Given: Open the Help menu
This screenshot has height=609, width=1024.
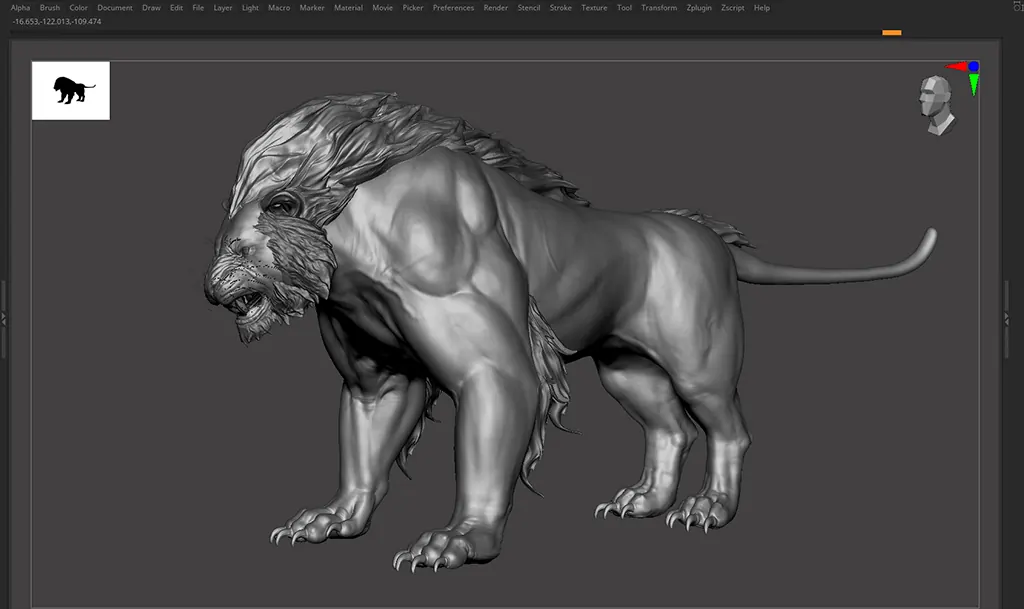Looking at the screenshot, I should click(761, 8).
